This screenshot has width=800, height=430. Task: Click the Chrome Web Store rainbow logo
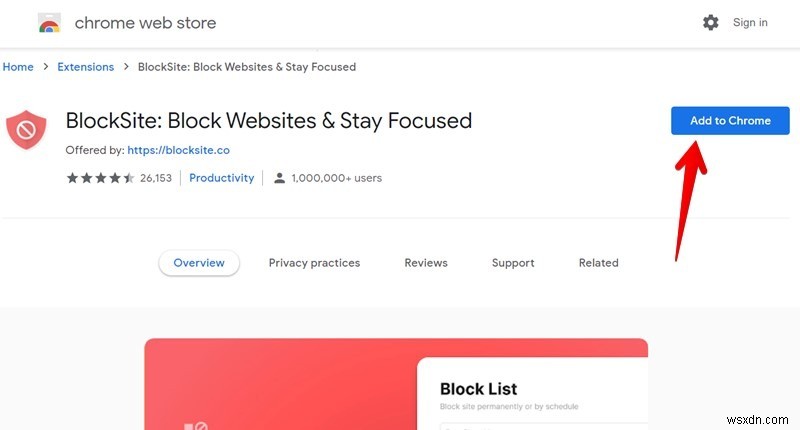[x=49, y=23]
